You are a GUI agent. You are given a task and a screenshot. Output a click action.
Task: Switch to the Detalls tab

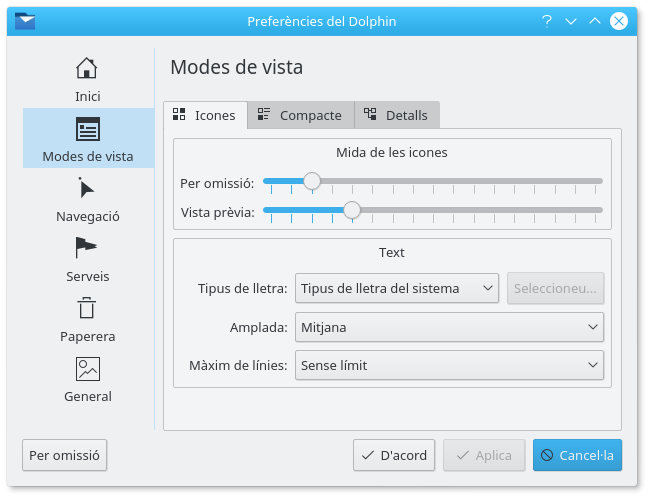[x=396, y=115]
